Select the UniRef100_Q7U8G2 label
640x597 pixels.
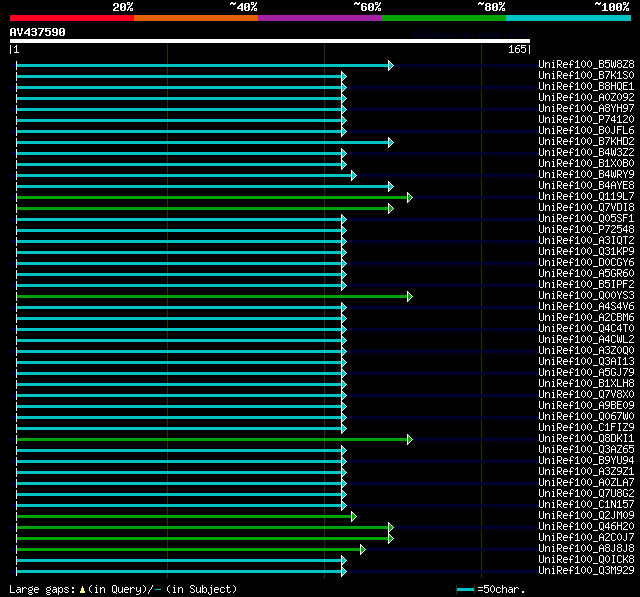(586, 494)
